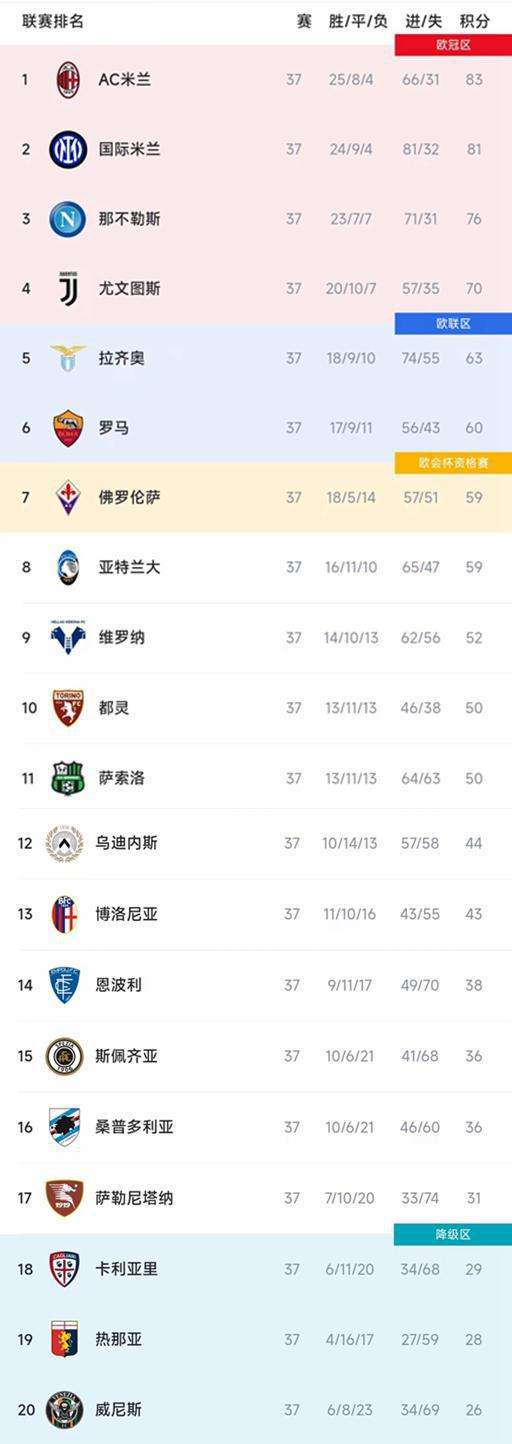
Task: Click the 联赛排名 header
Action: coord(53,21)
